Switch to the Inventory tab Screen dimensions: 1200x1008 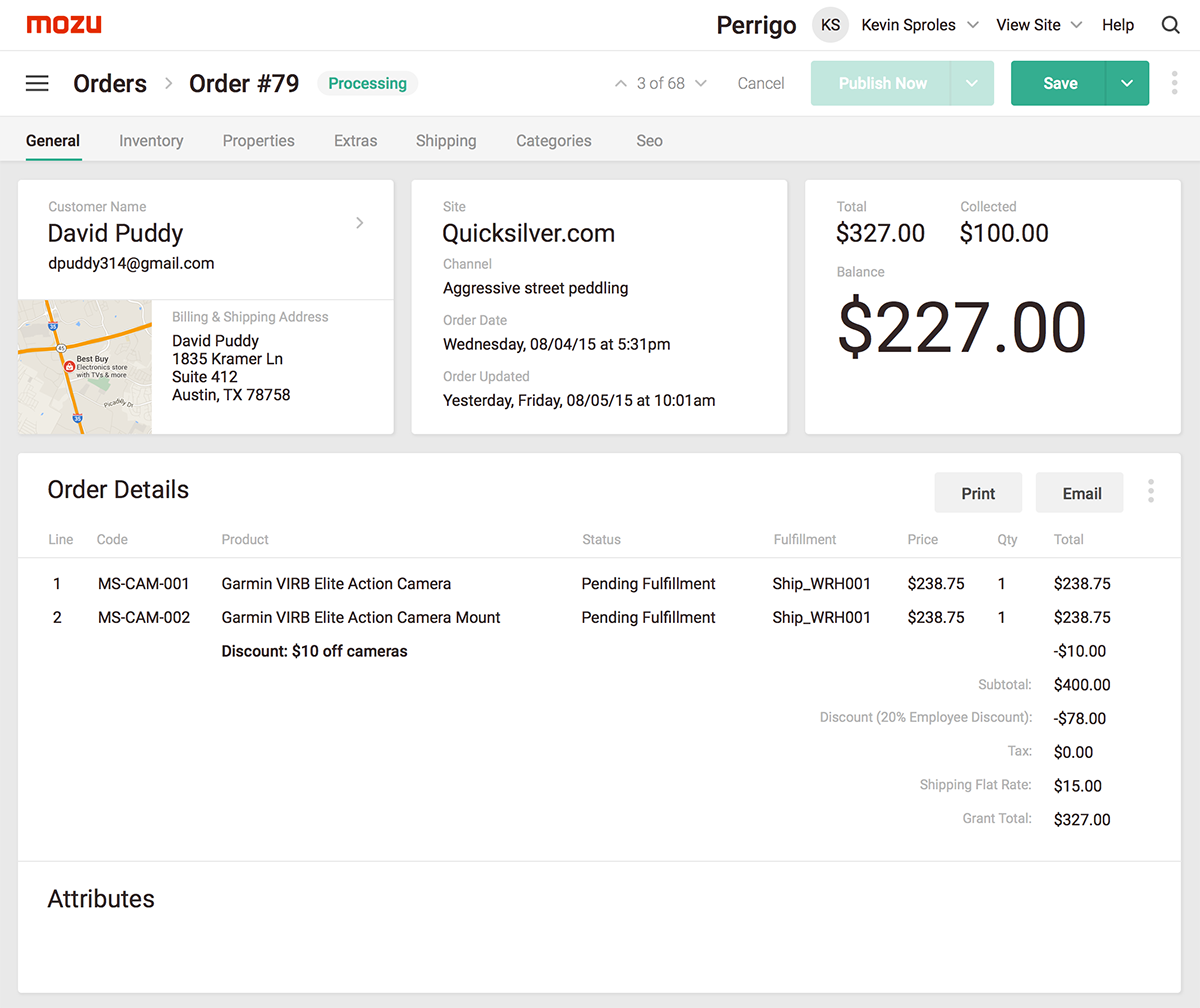tap(151, 141)
